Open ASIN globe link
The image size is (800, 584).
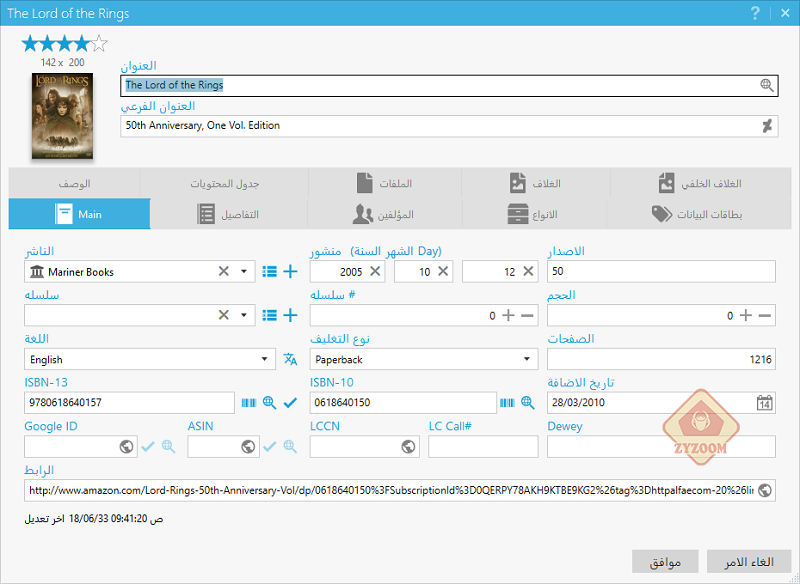coord(248,447)
